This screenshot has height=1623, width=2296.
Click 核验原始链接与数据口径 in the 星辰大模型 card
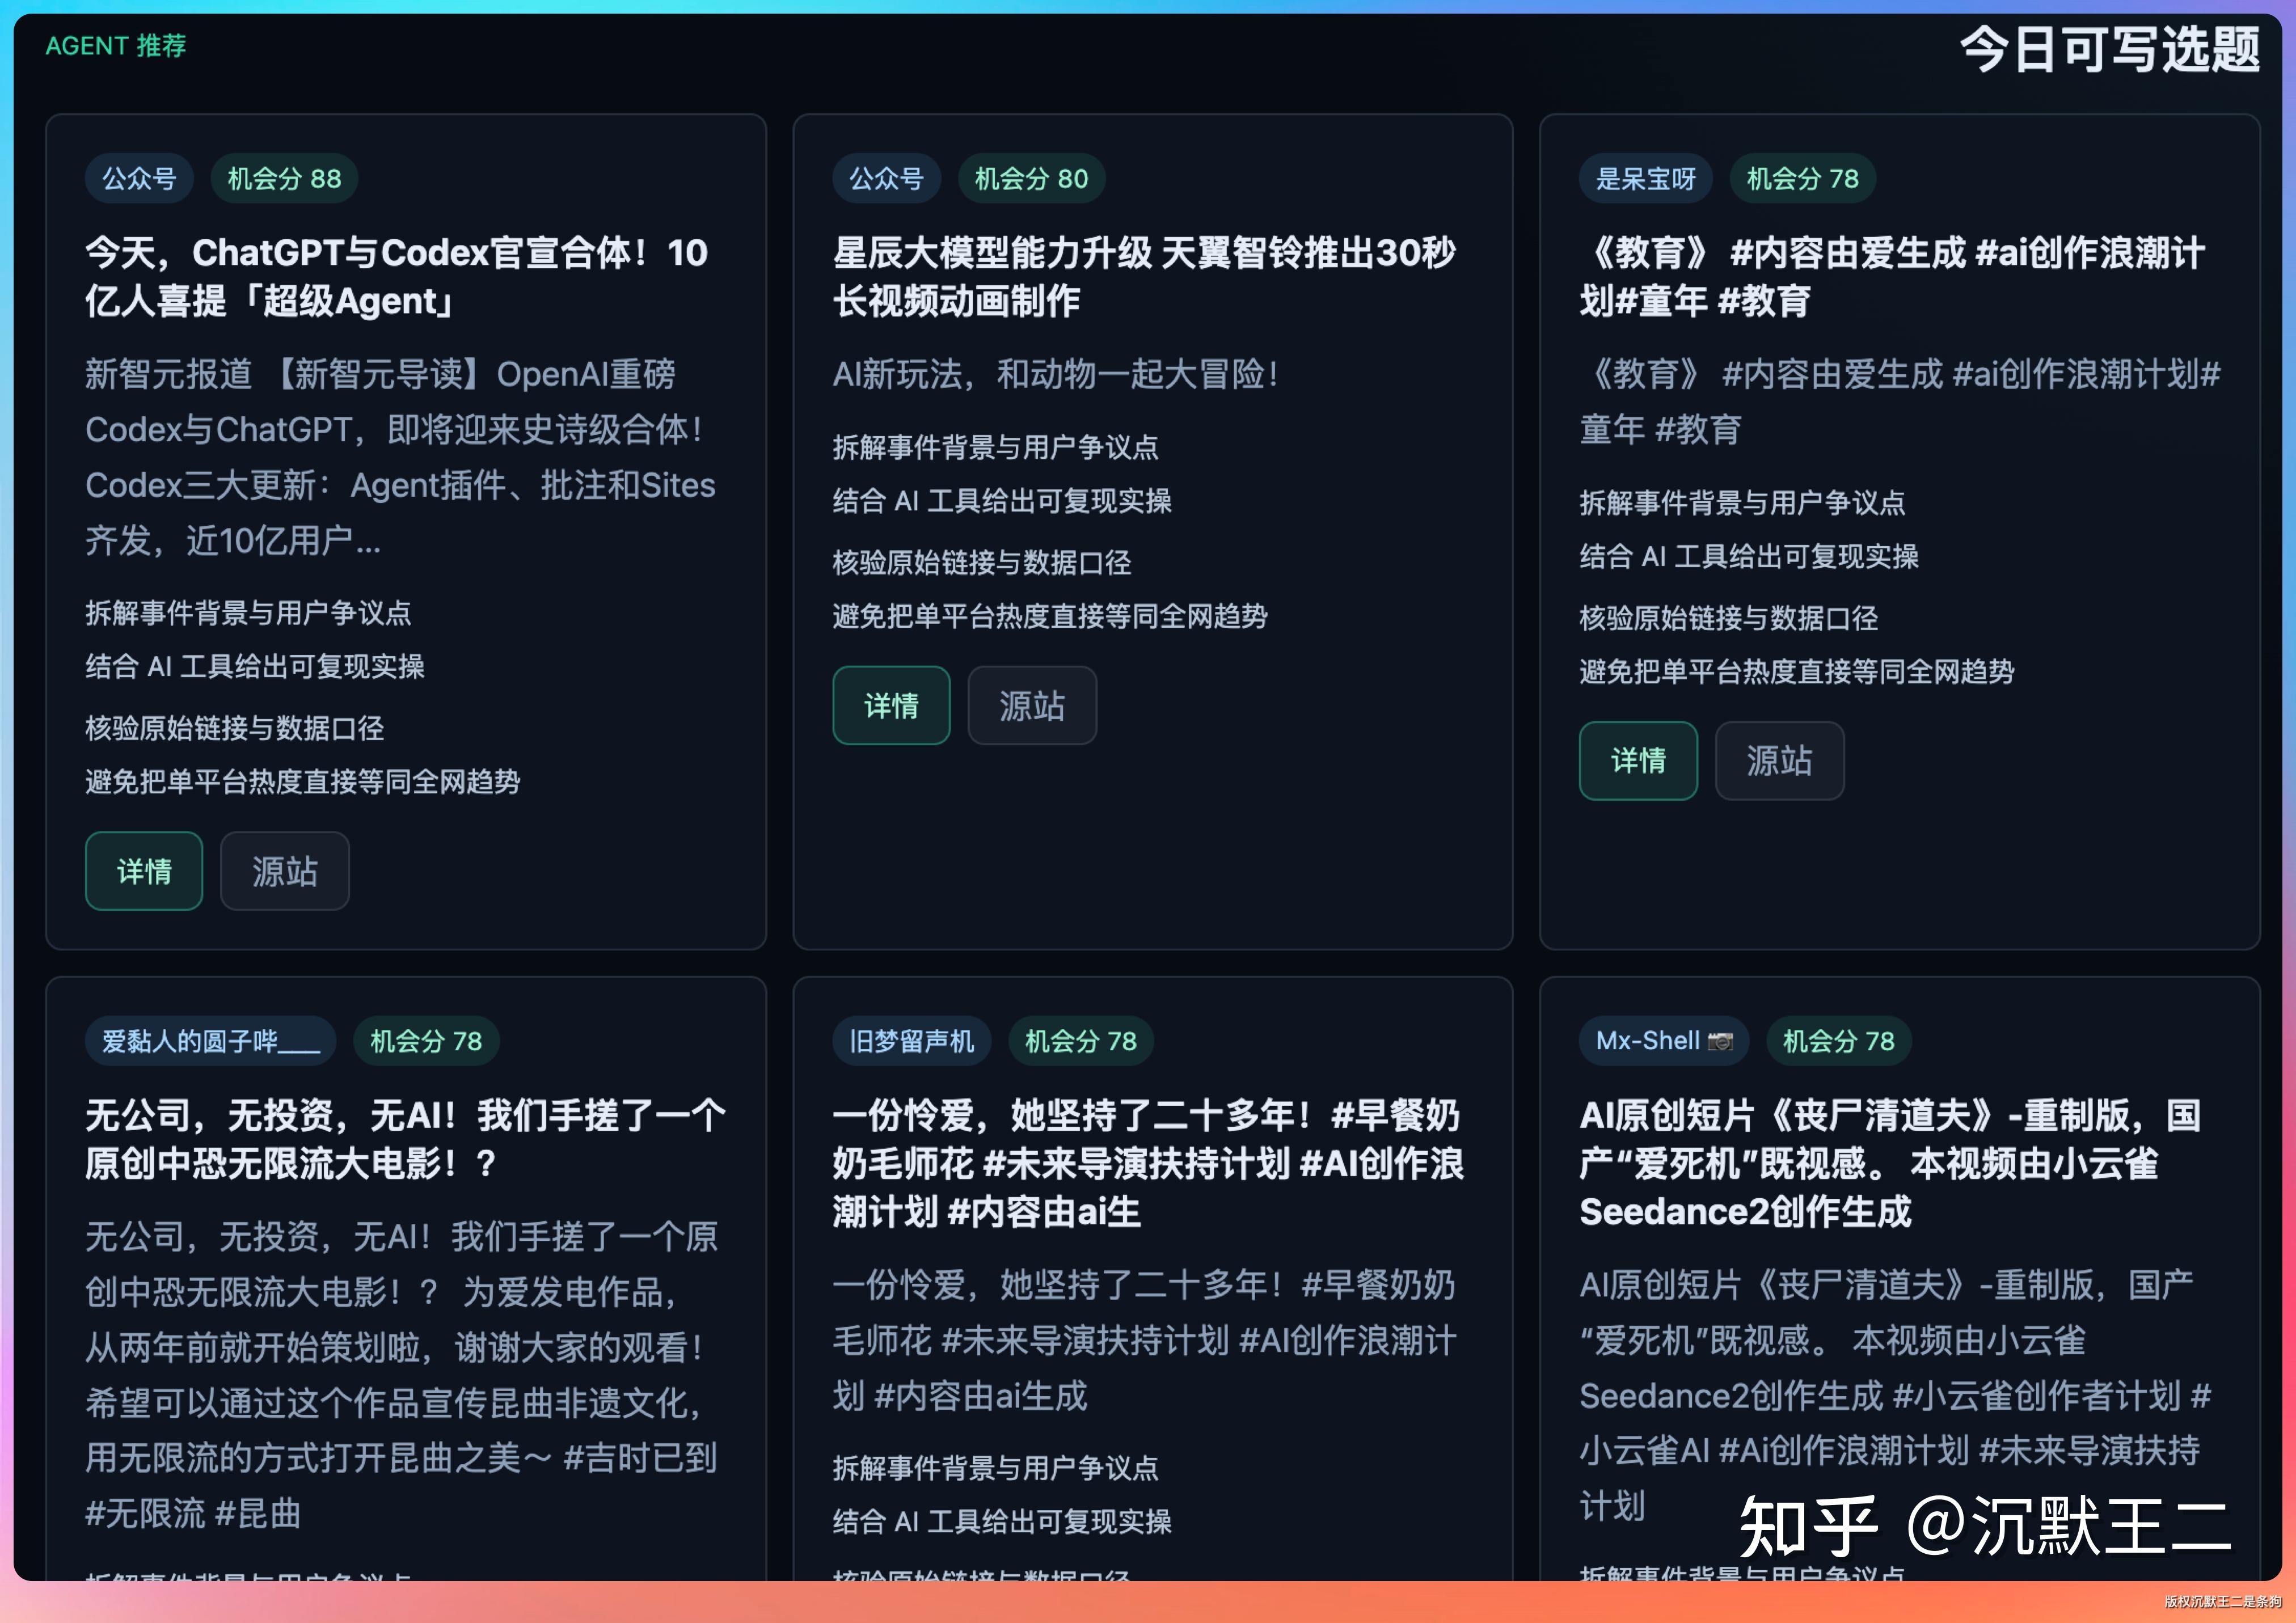pyautogui.click(x=982, y=562)
